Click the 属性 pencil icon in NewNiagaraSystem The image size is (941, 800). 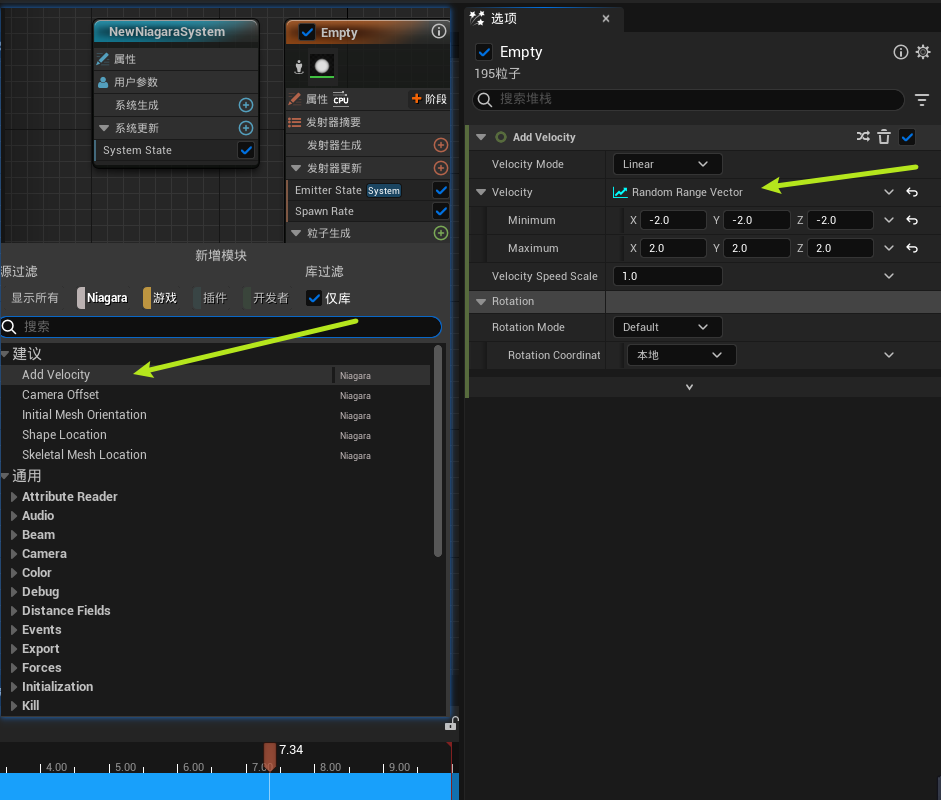click(x=103, y=59)
